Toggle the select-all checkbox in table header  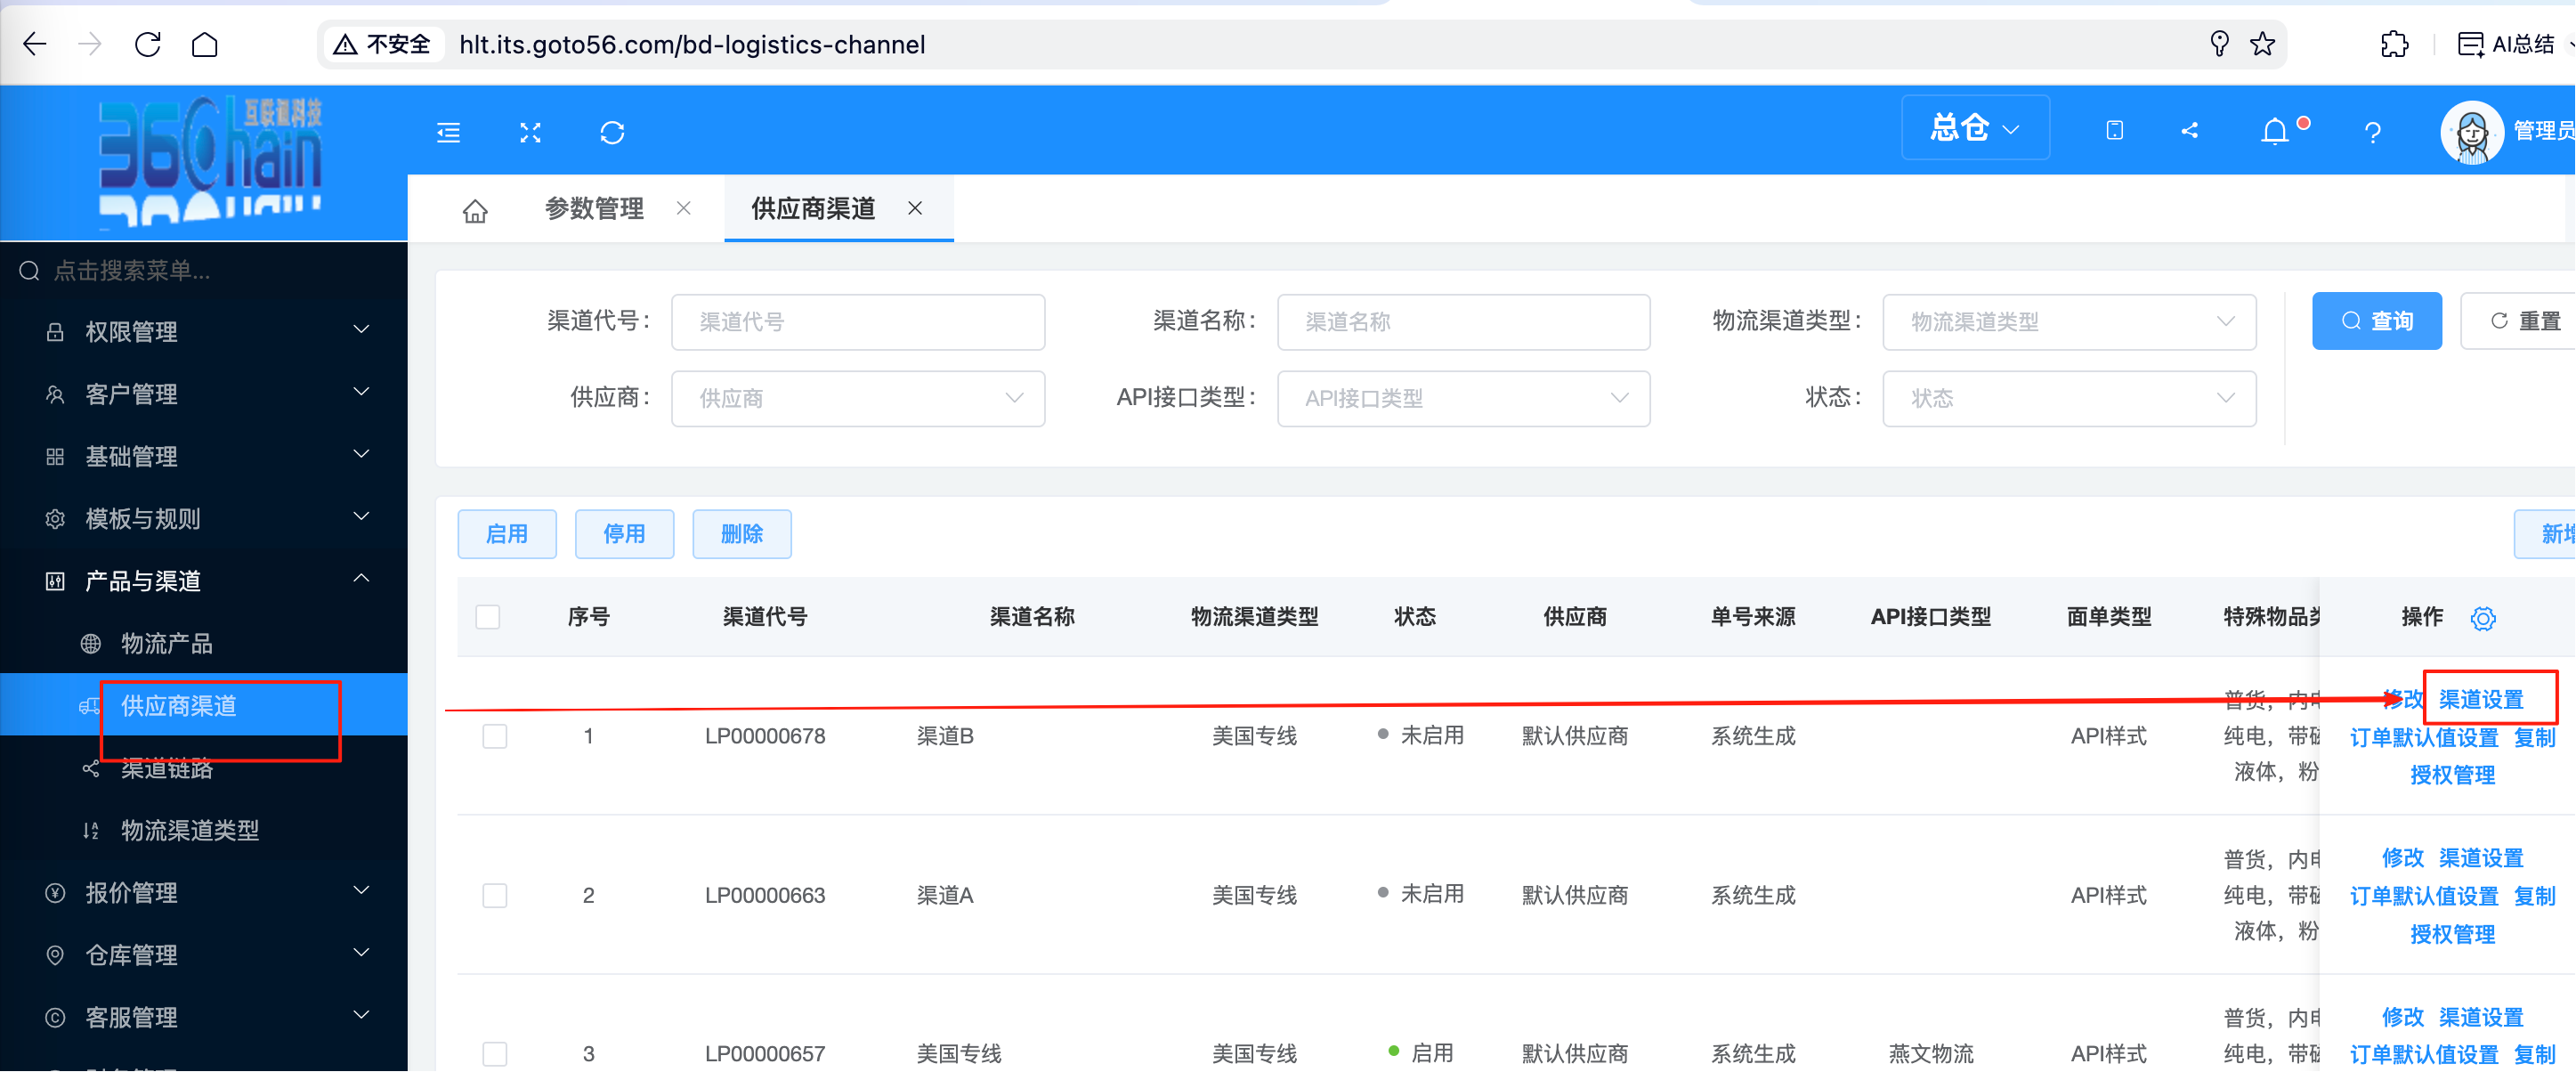[x=488, y=617]
